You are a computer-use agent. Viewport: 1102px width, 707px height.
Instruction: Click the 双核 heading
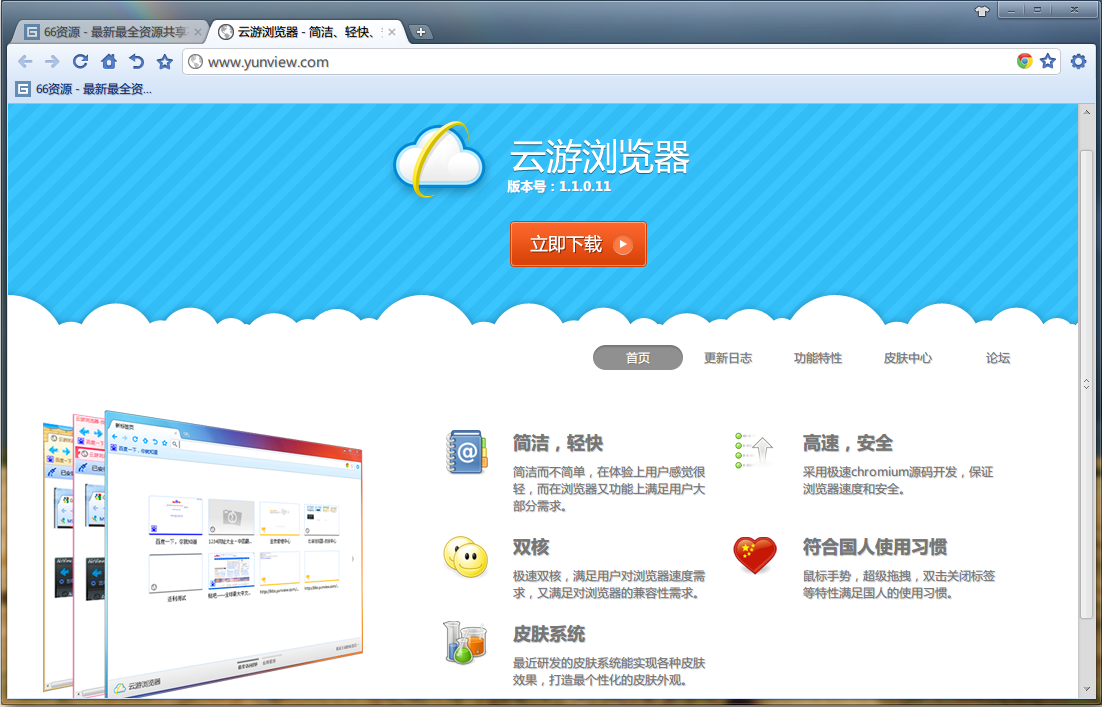click(x=531, y=547)
